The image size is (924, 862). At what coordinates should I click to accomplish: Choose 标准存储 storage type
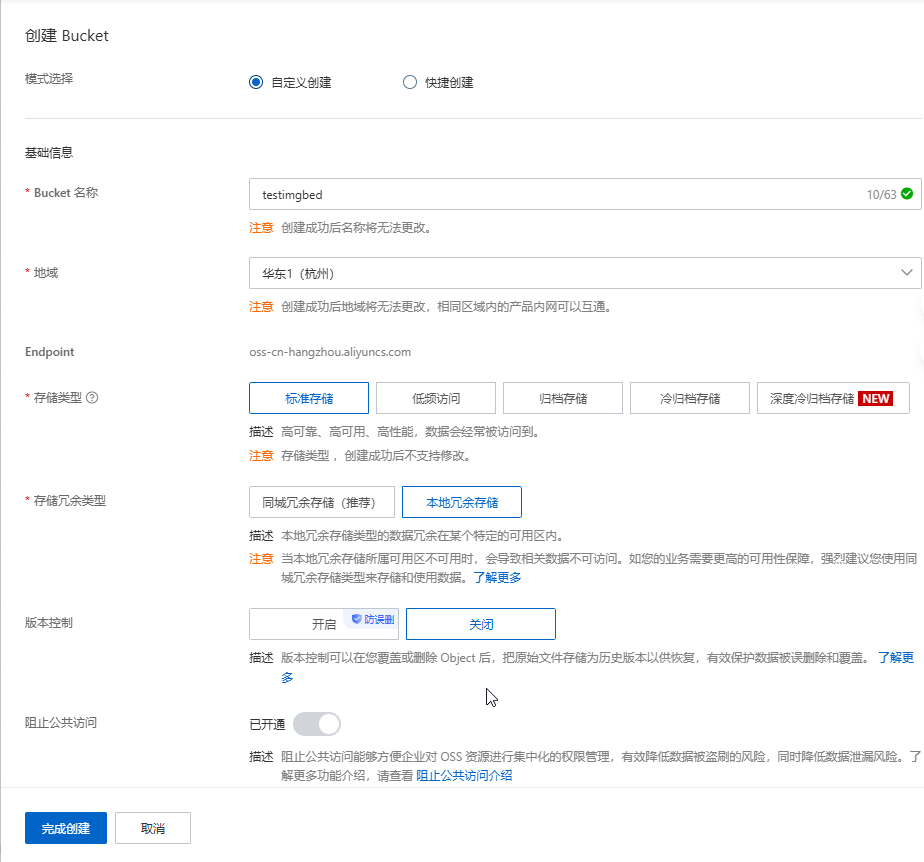click(x=309, y=398)
